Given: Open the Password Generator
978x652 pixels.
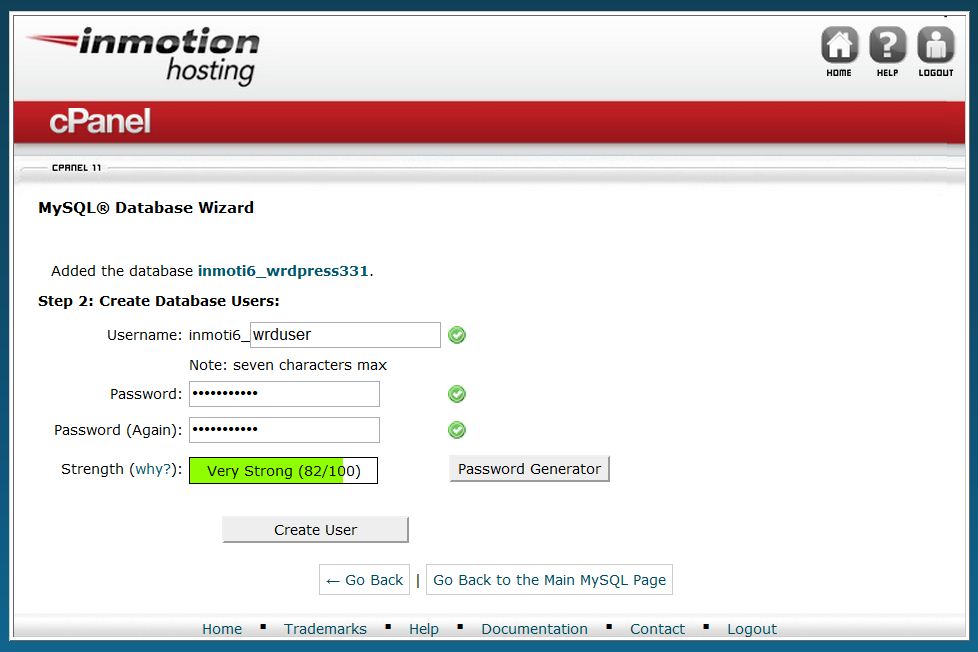Looking at the screenshot, I should pyautogui.click(x=529, y=469).
